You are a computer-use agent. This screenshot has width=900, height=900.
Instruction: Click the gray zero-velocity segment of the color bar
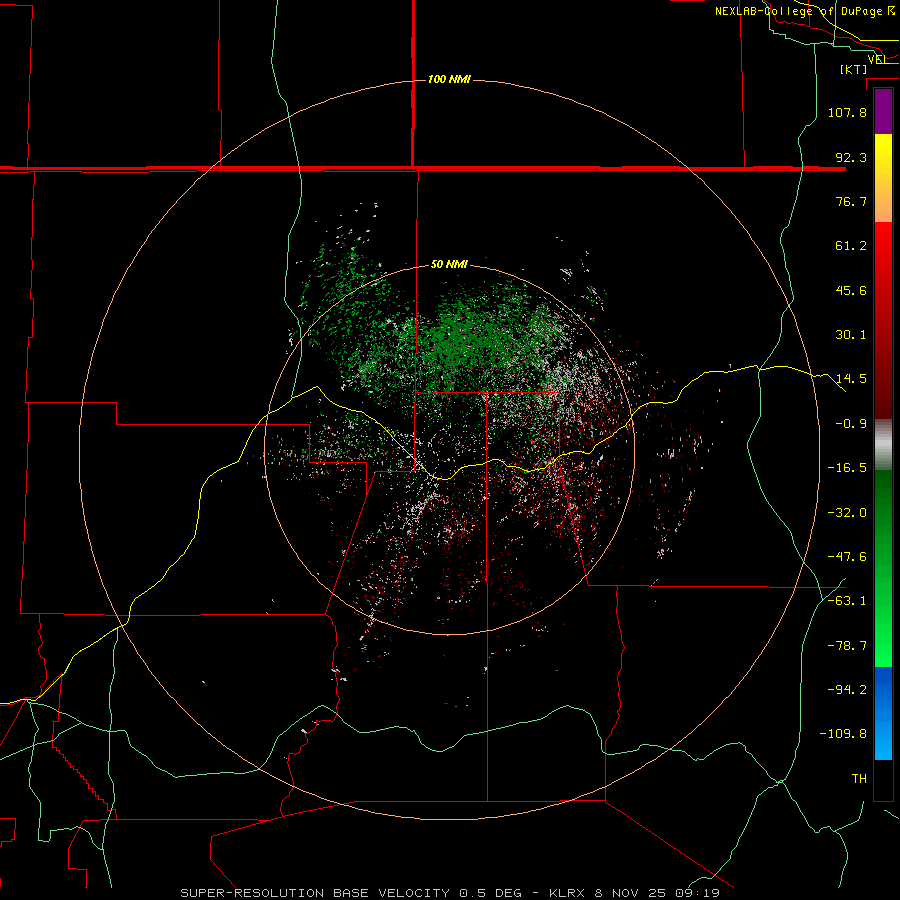[x=883, y=445]
